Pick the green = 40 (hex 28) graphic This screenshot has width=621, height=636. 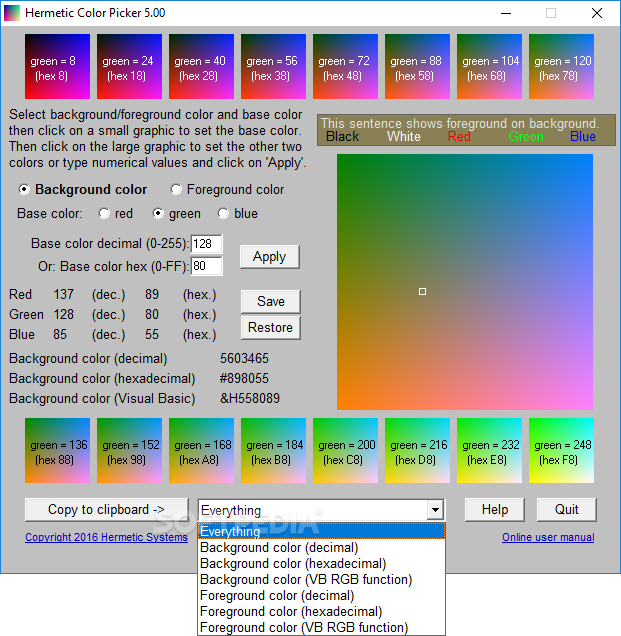click(201, 67)
